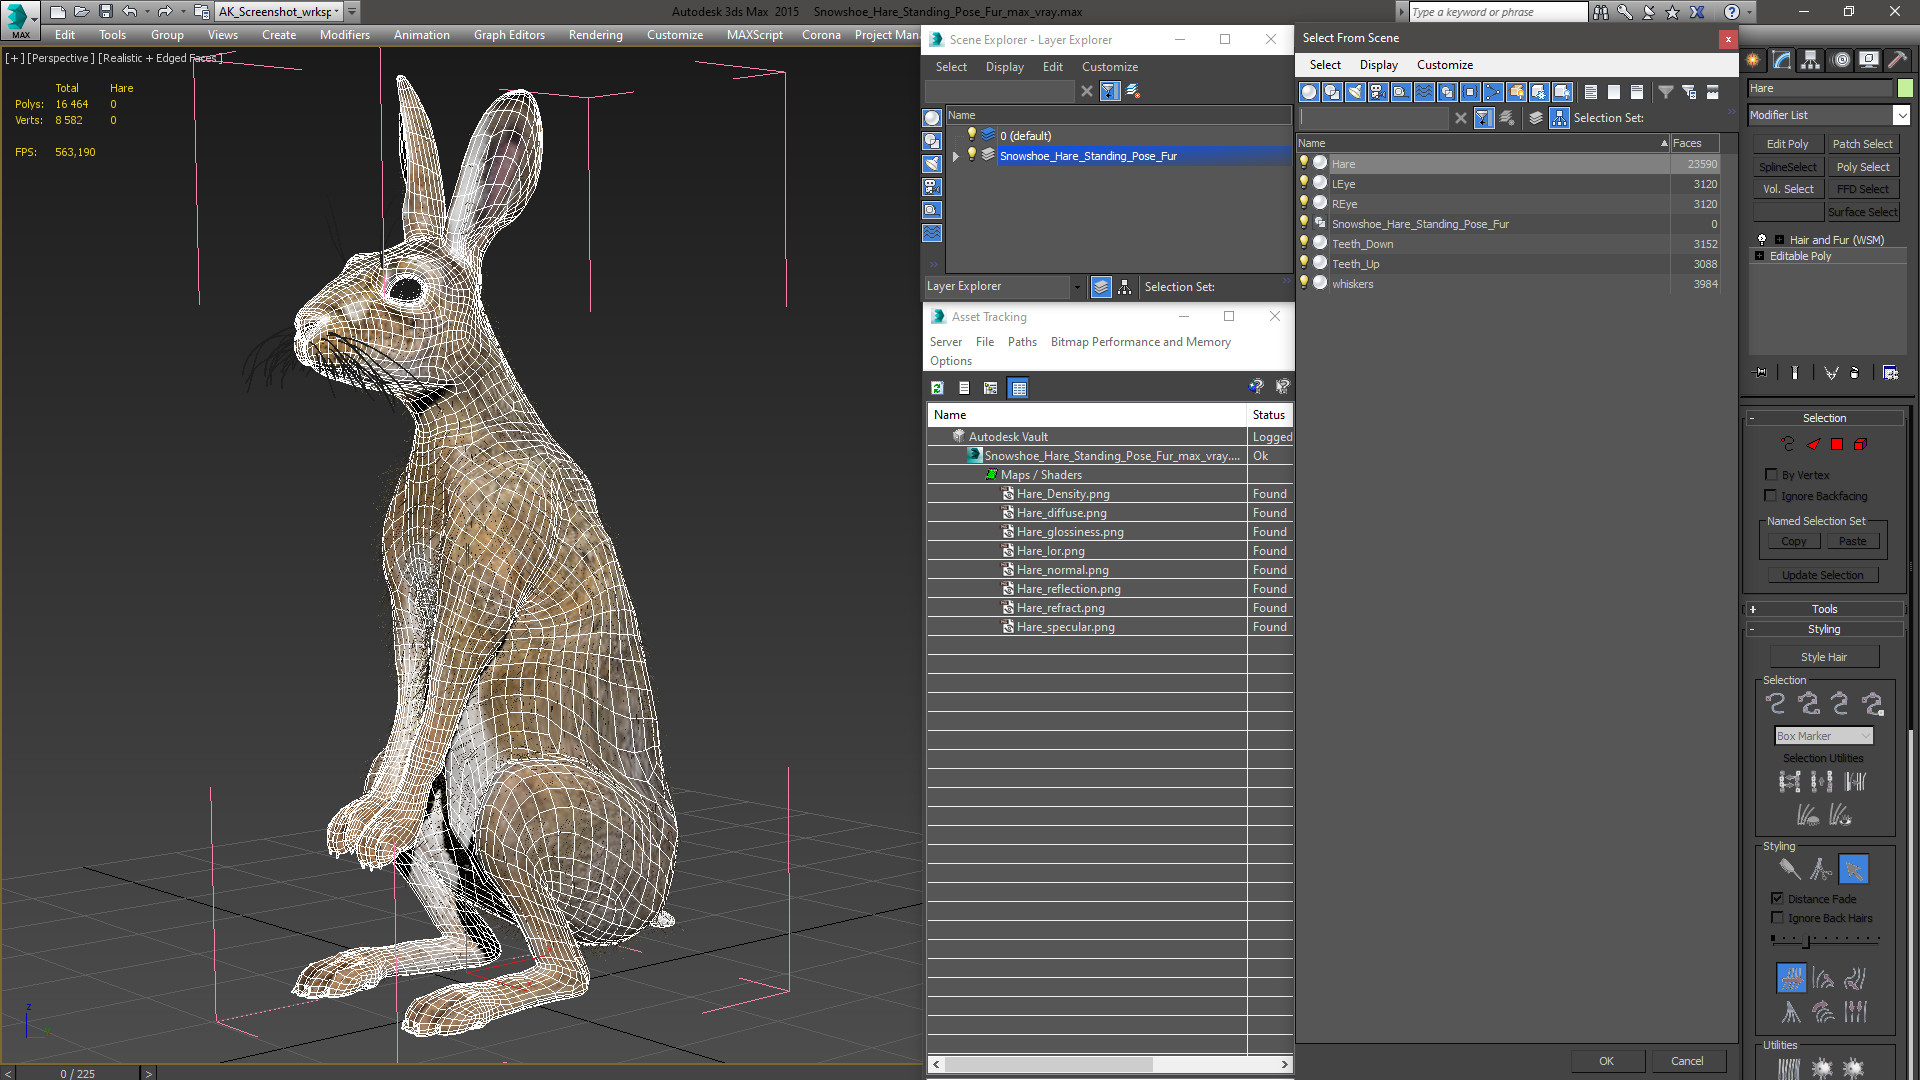The image size is (1920, 1080).
Task: Open the Create command panel tab
Action: pos(1754,60)
